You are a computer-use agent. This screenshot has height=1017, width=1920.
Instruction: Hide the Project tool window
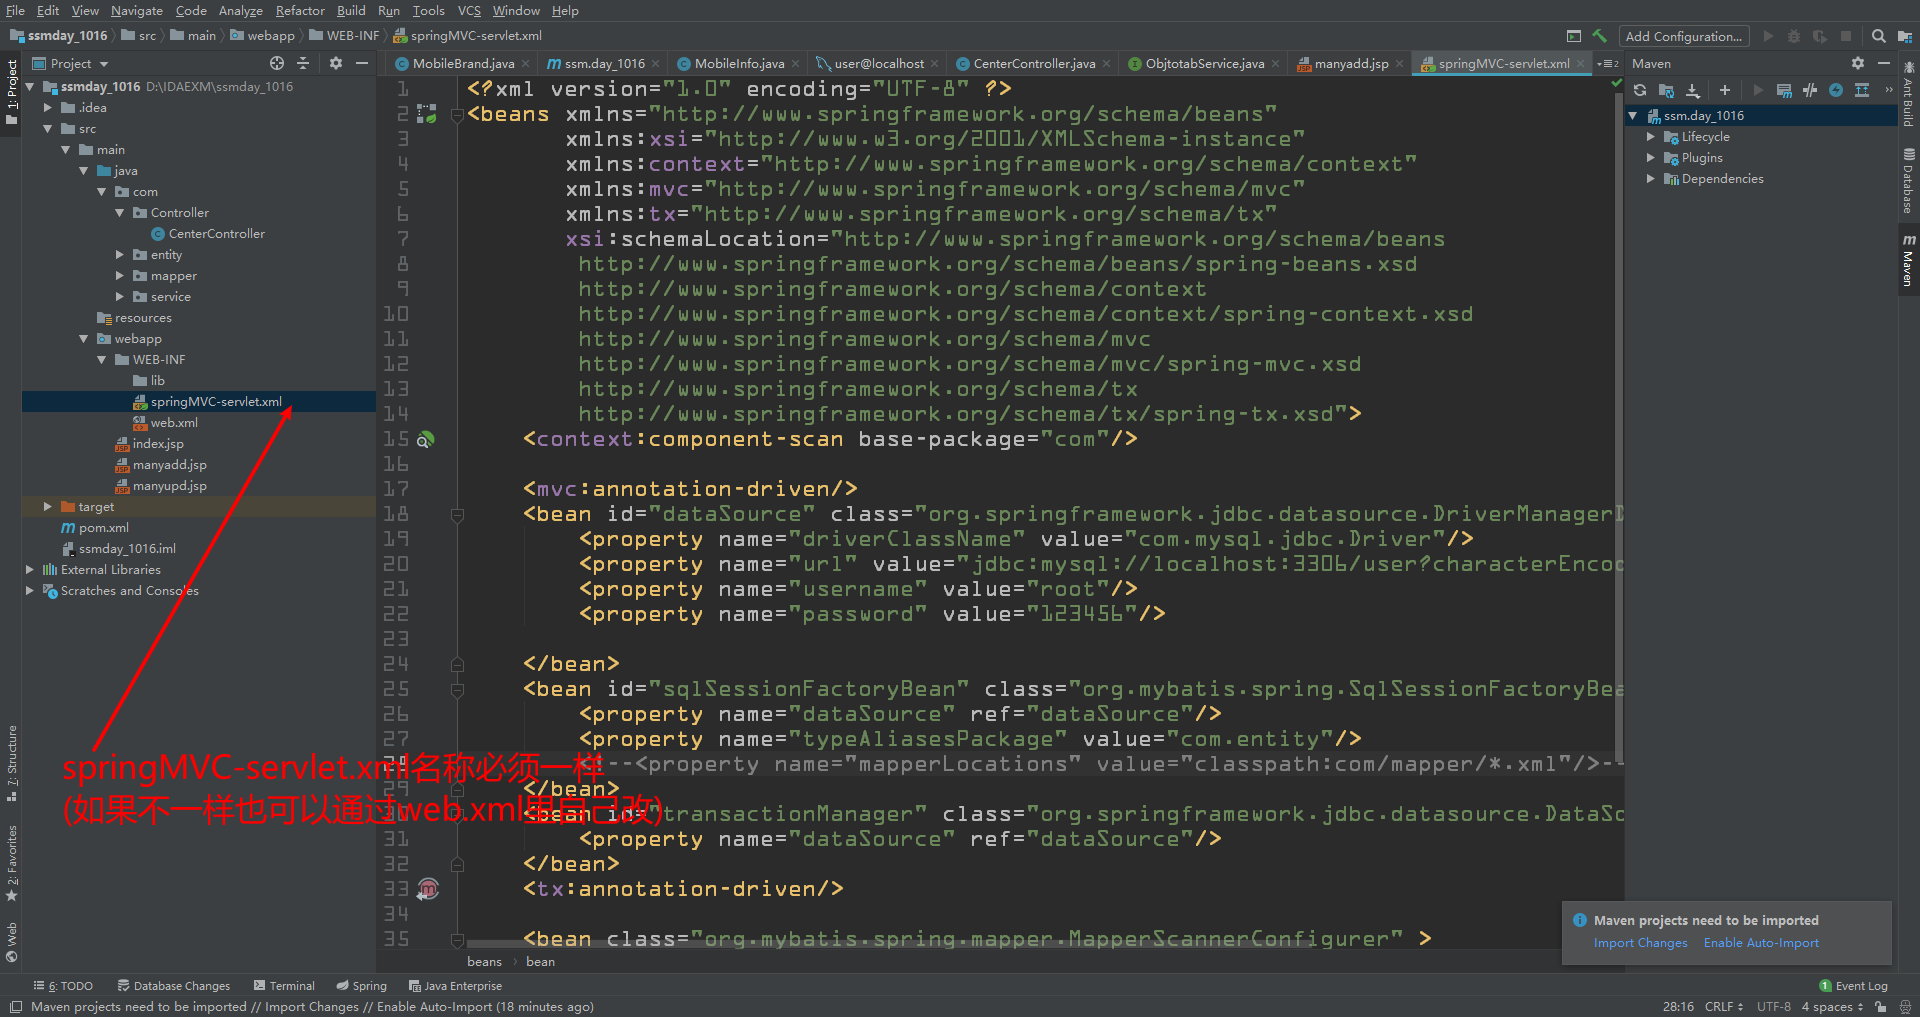tap(362, 63)
